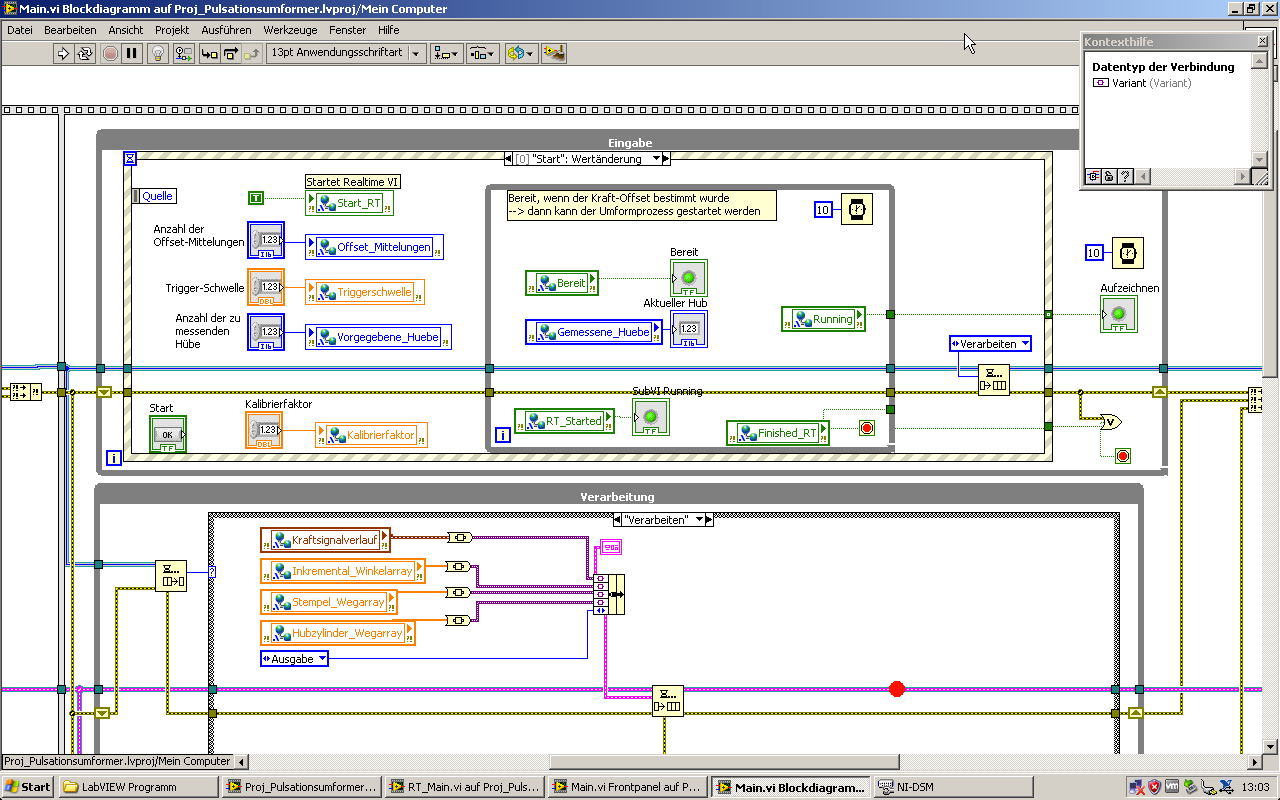Open the Align Objects dropdown
The width and height of the screenshot is (1280, 800).
(x=446, y=53)
